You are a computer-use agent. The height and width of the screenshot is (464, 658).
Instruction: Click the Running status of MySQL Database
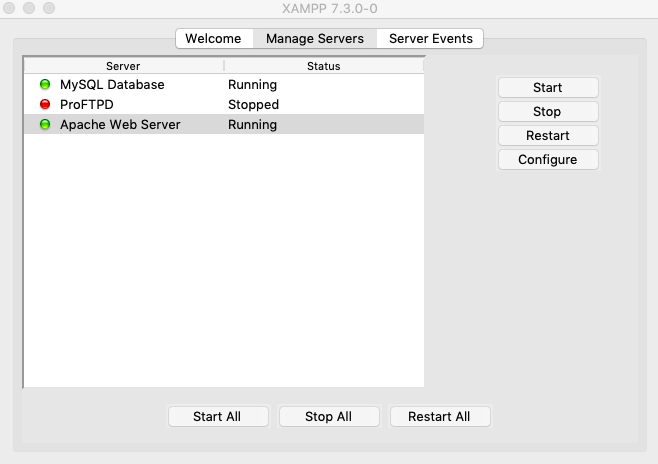point(252,85)
